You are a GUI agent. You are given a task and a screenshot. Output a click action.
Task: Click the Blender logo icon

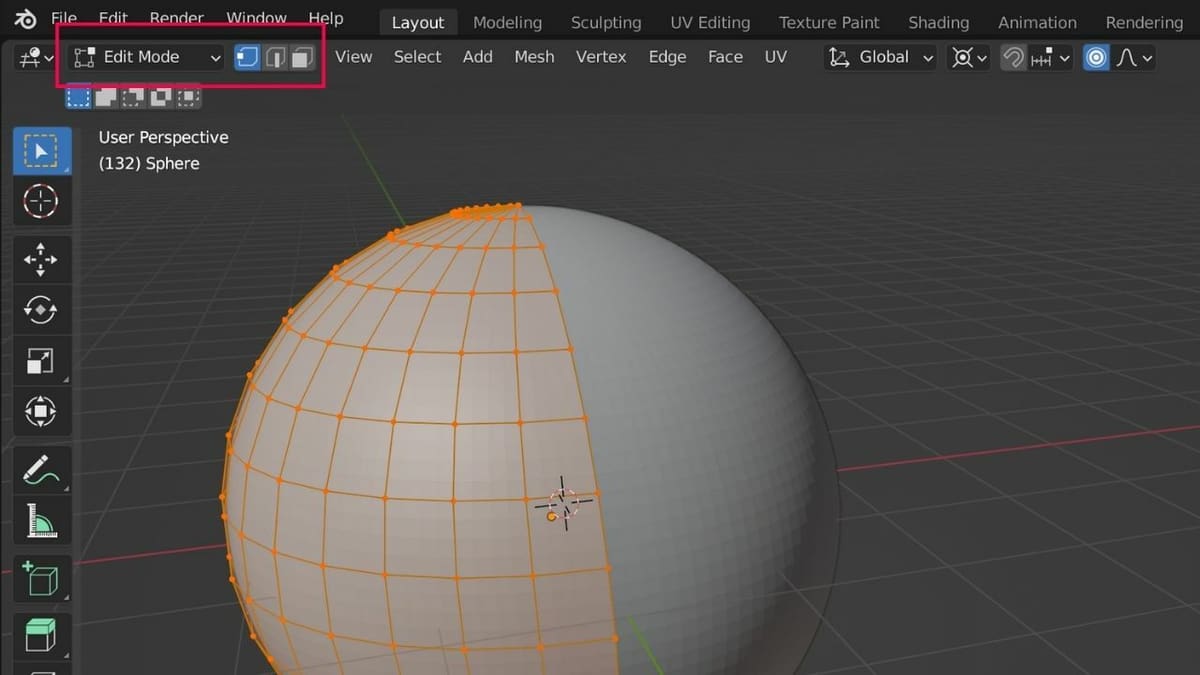click(24, 19)
